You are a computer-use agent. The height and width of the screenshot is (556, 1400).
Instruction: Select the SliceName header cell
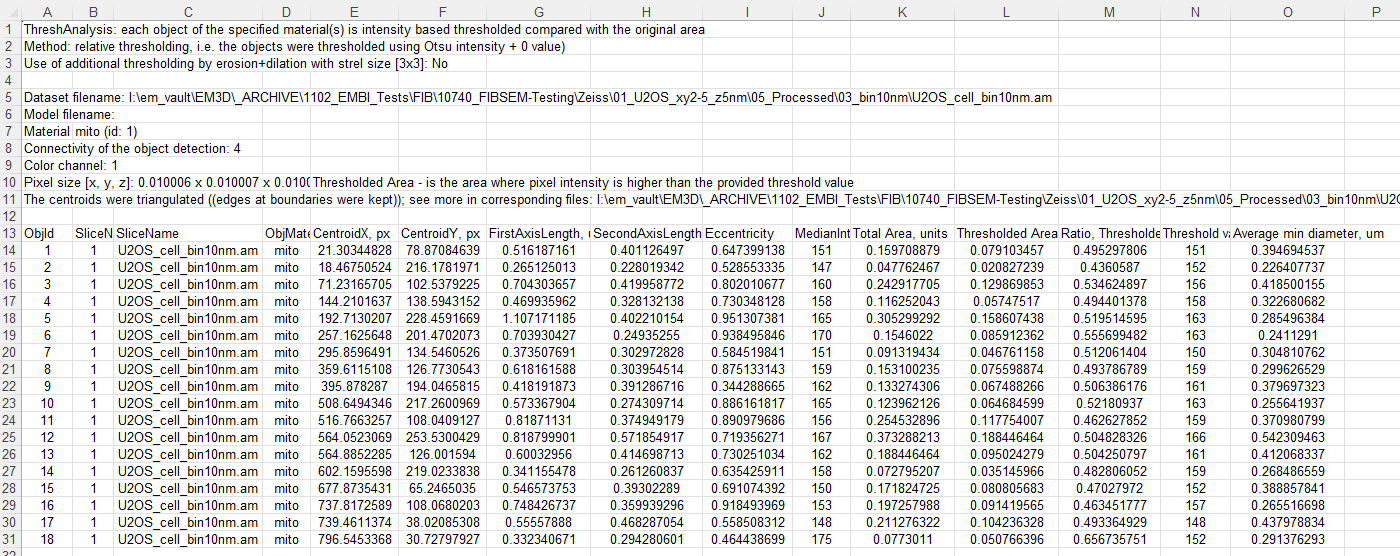[x=188, y=233]
